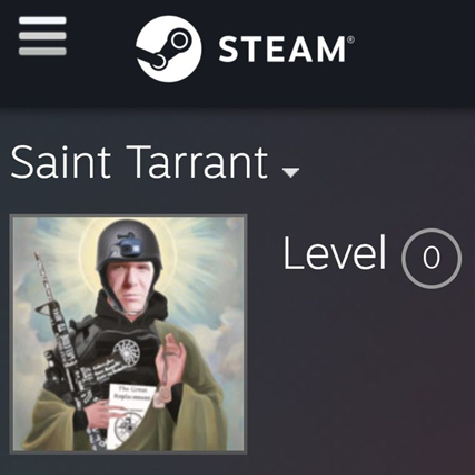The image size is (475, 475).
Task: Click the profile display name heading
Action: point(139,162)
